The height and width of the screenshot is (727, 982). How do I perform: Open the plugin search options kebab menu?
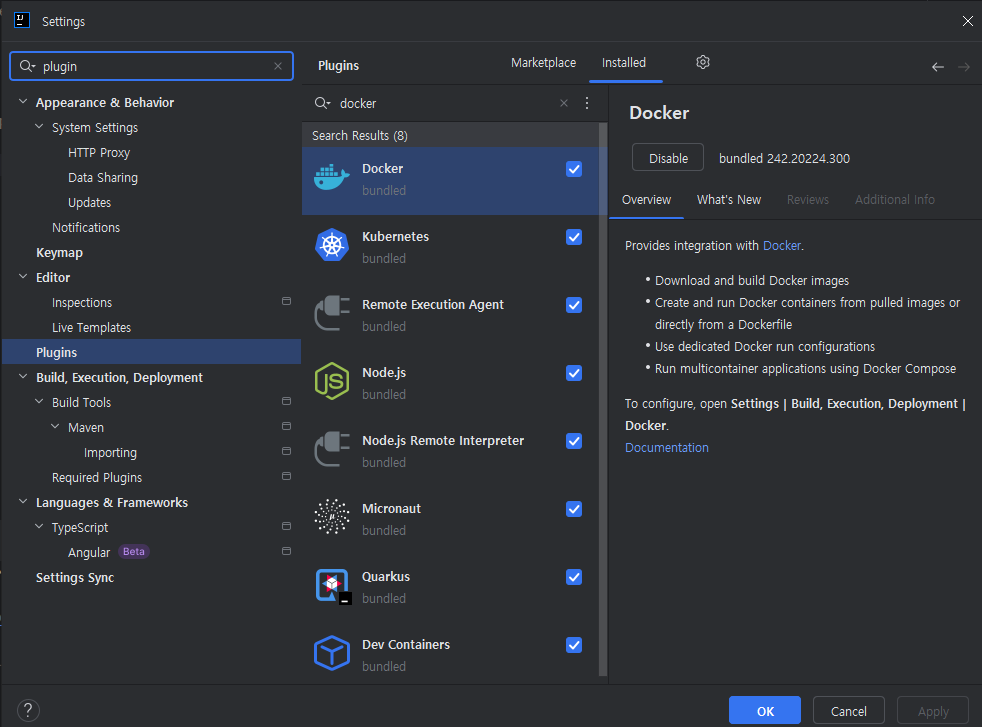587,103
